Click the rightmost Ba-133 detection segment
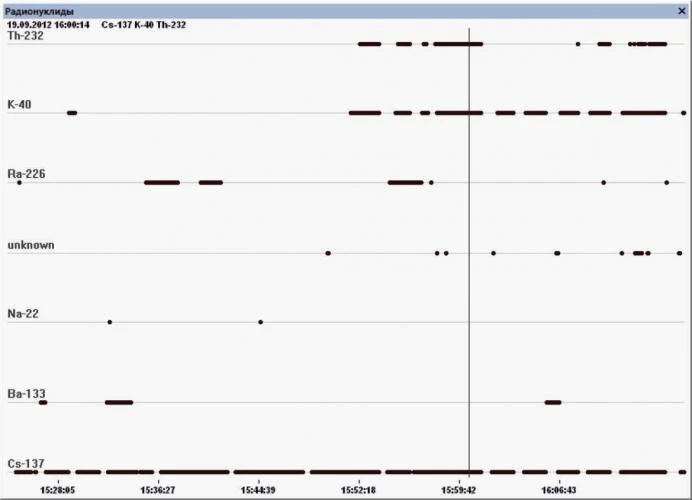692x500 pixels. [x=553, y=402]
